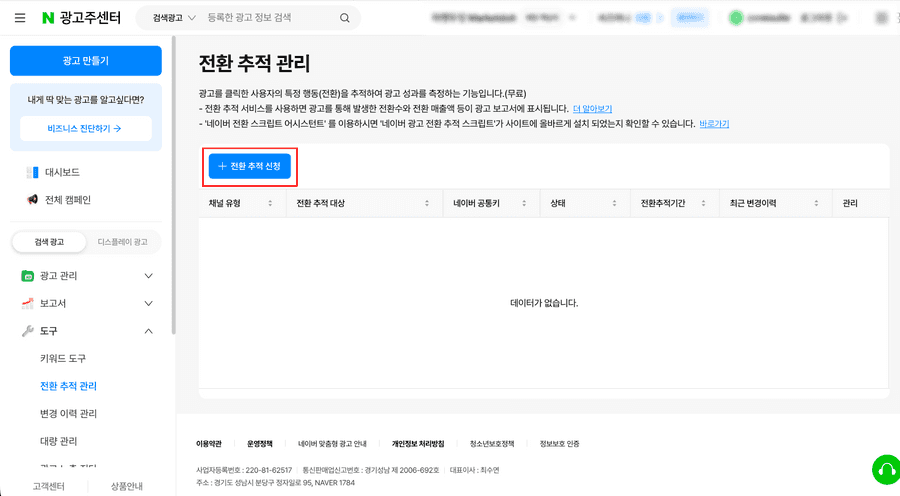Click the sidebar vertical scrollbar
Image resolution: width=900 pixels, height=496 pixels.
click(173, 185)
